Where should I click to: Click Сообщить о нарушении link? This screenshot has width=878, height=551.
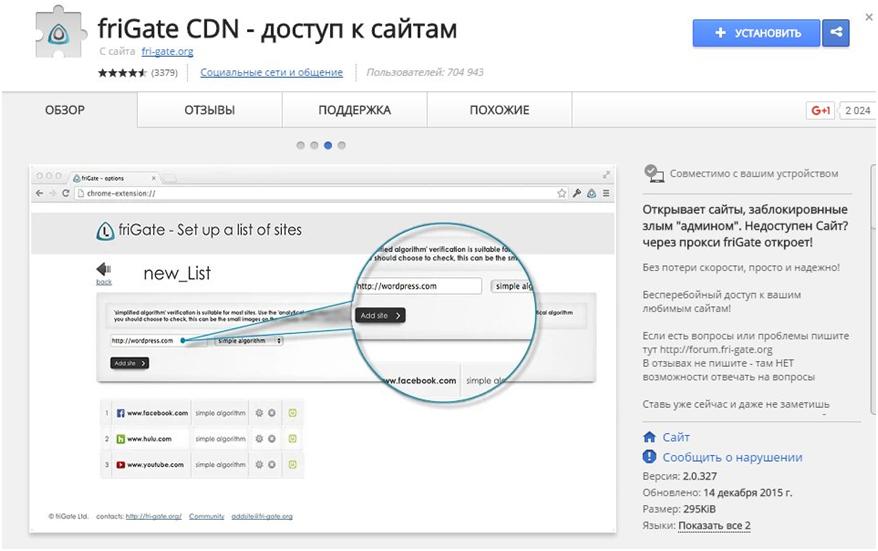pyautogui.click(x=732, y=457)
